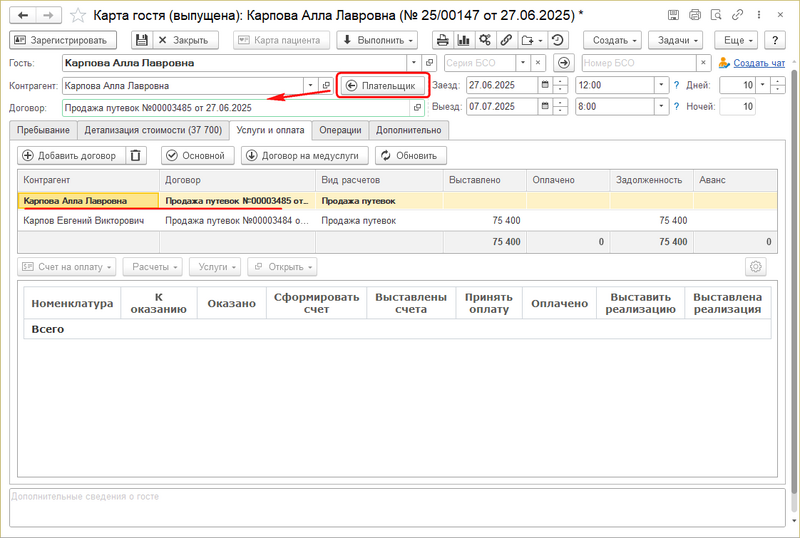Click the Зарегистрировать button
This screenshot has height=538, width=800.
click(63, 40)
